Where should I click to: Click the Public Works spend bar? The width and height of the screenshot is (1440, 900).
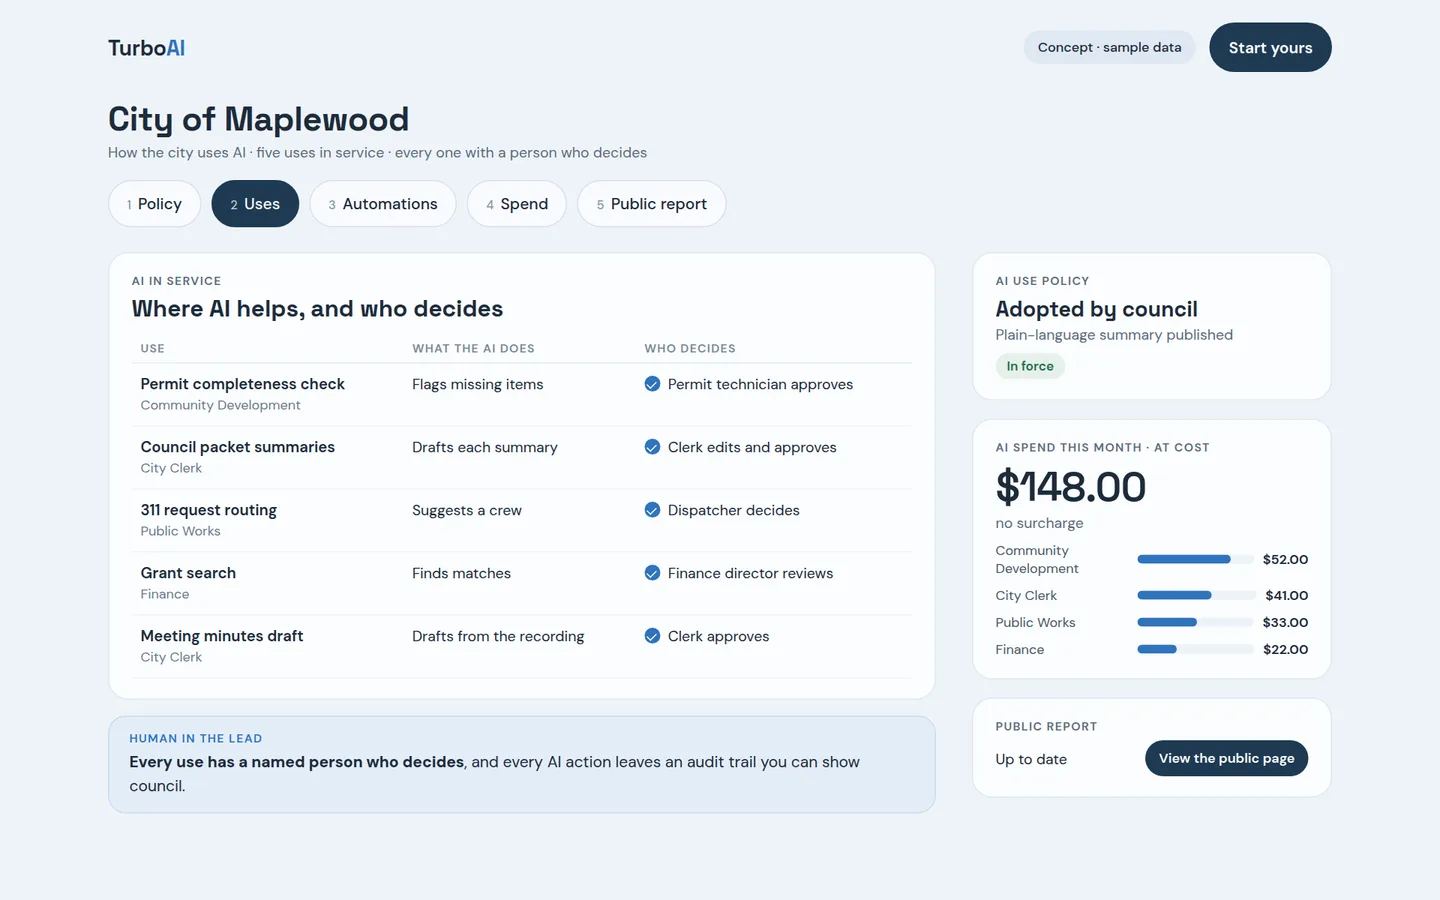pyautogui.click(x=1195, y=622)
